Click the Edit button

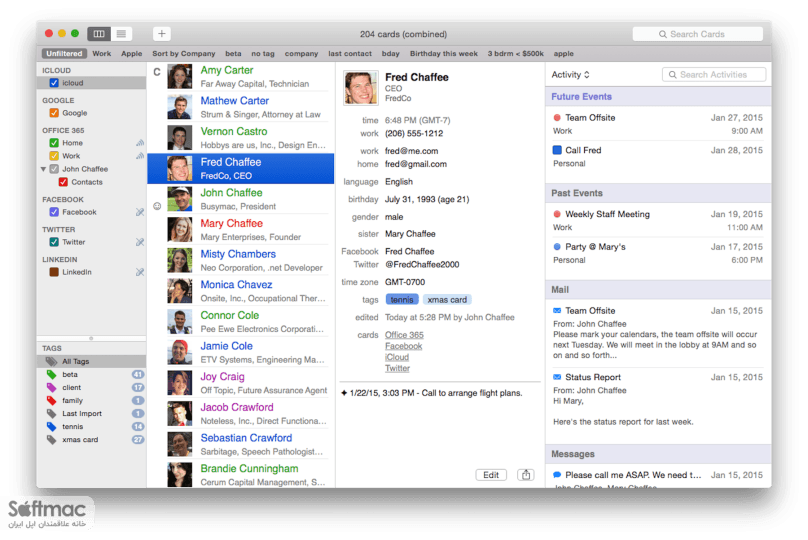coord(491,475)
